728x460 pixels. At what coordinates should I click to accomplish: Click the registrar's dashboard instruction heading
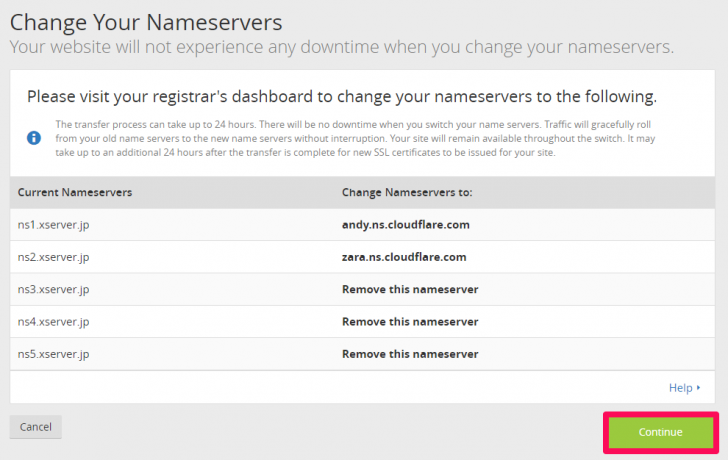tap(342, 97)
